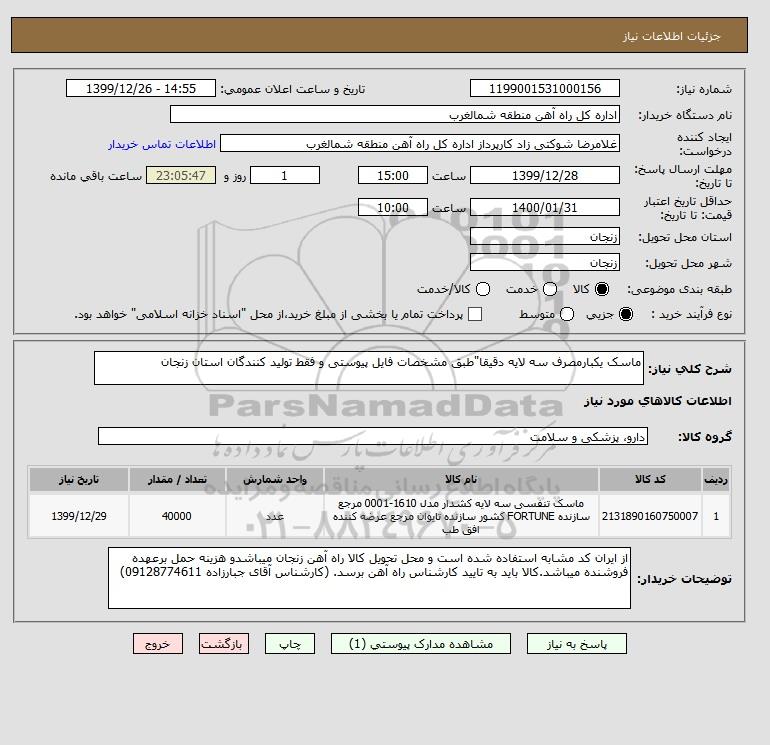Toggle the اسناد خزانه اسلامی payment checkbox
Screen dimensions: 770x745
tap(475, 314)
